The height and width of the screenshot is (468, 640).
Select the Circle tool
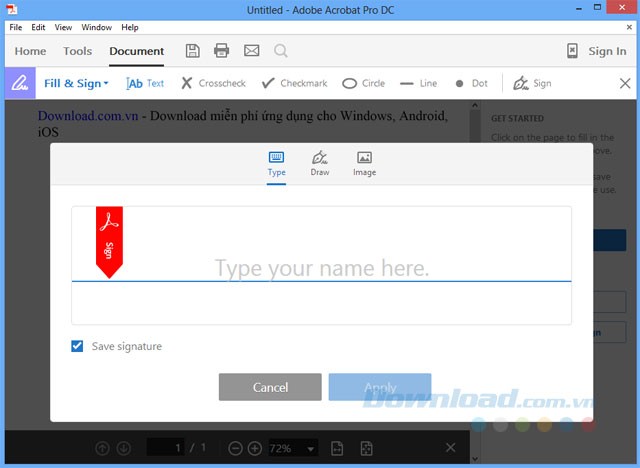(363, 83)
